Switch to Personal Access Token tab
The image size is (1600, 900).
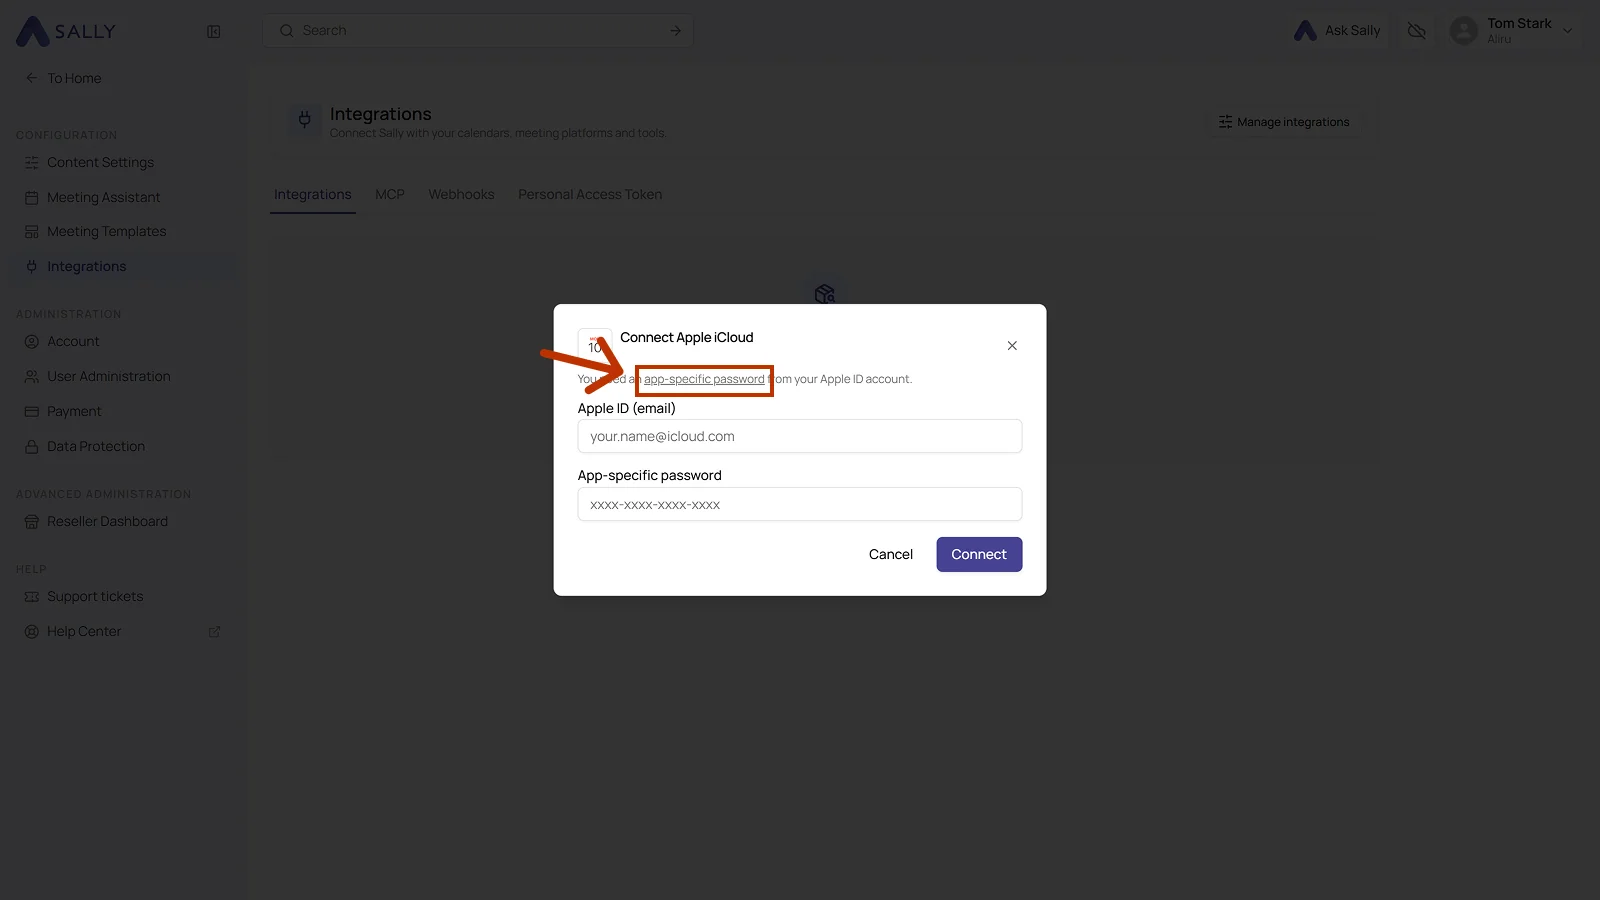590,195
